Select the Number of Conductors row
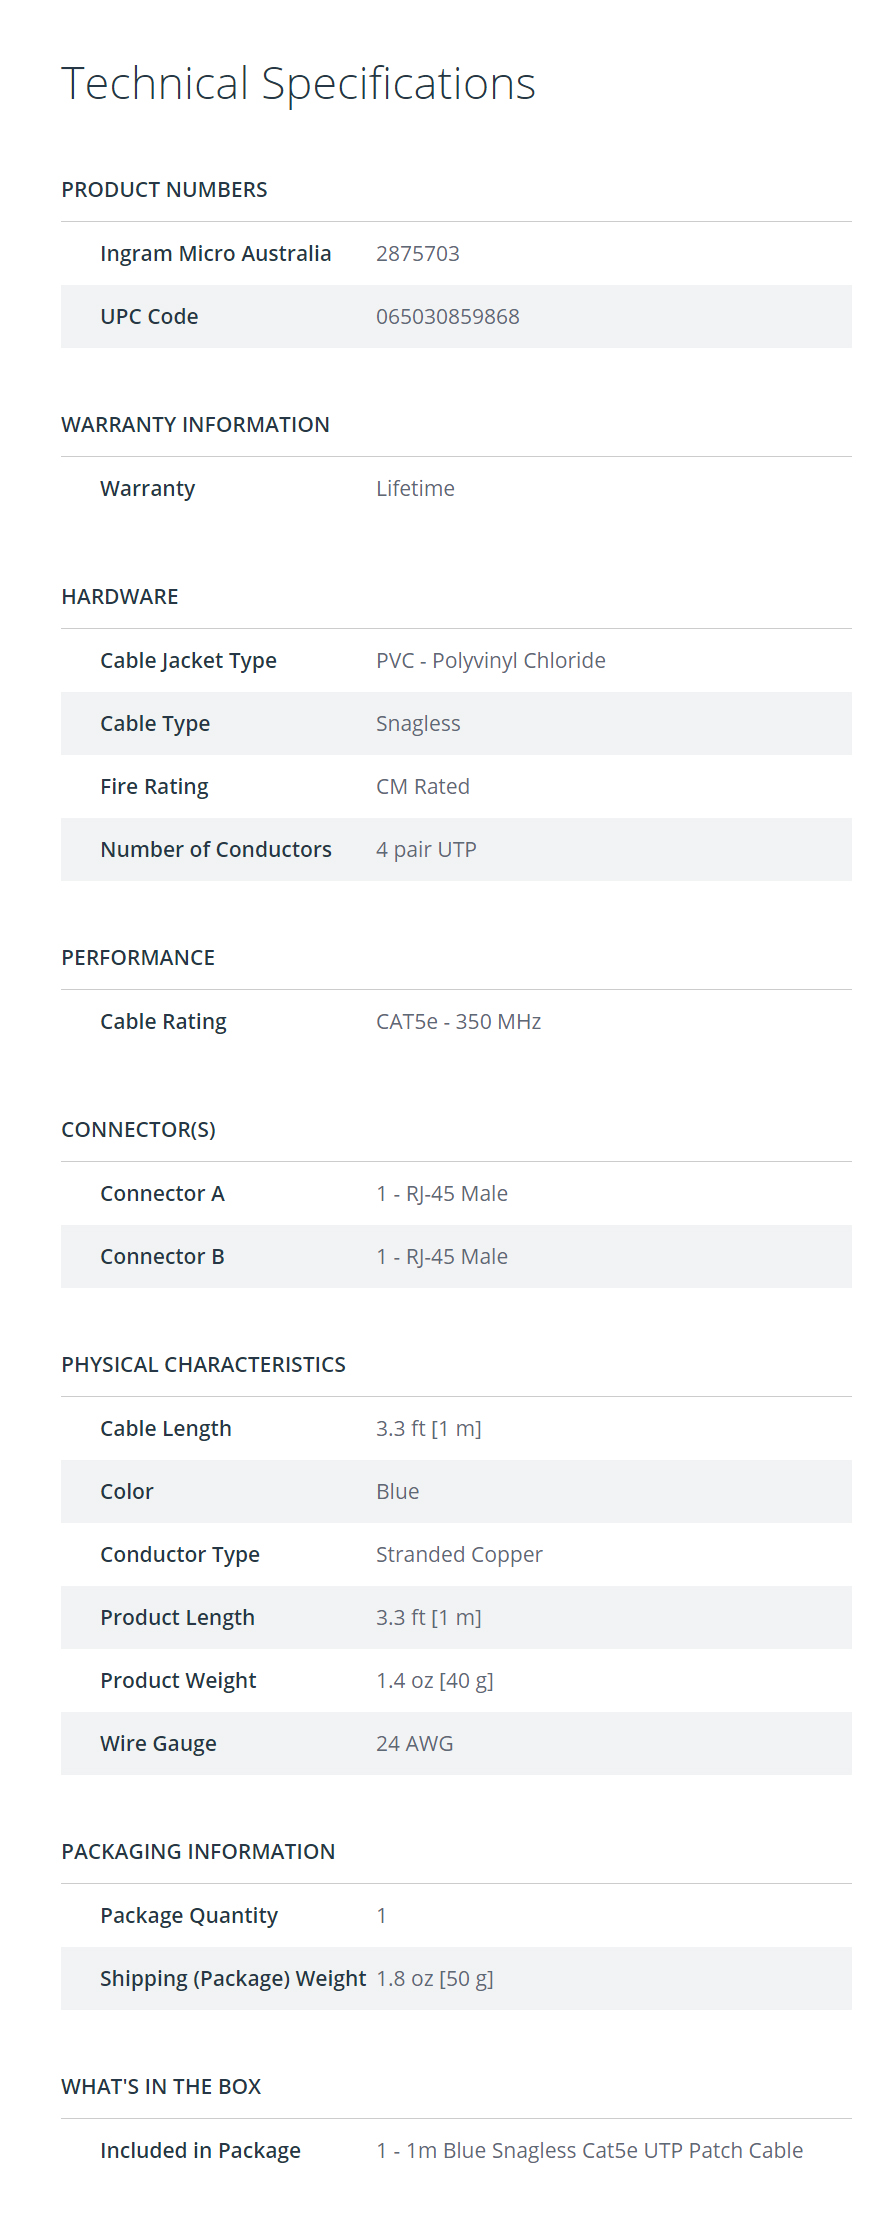This screenshot has width=882, height=2216. pos(456,850)
